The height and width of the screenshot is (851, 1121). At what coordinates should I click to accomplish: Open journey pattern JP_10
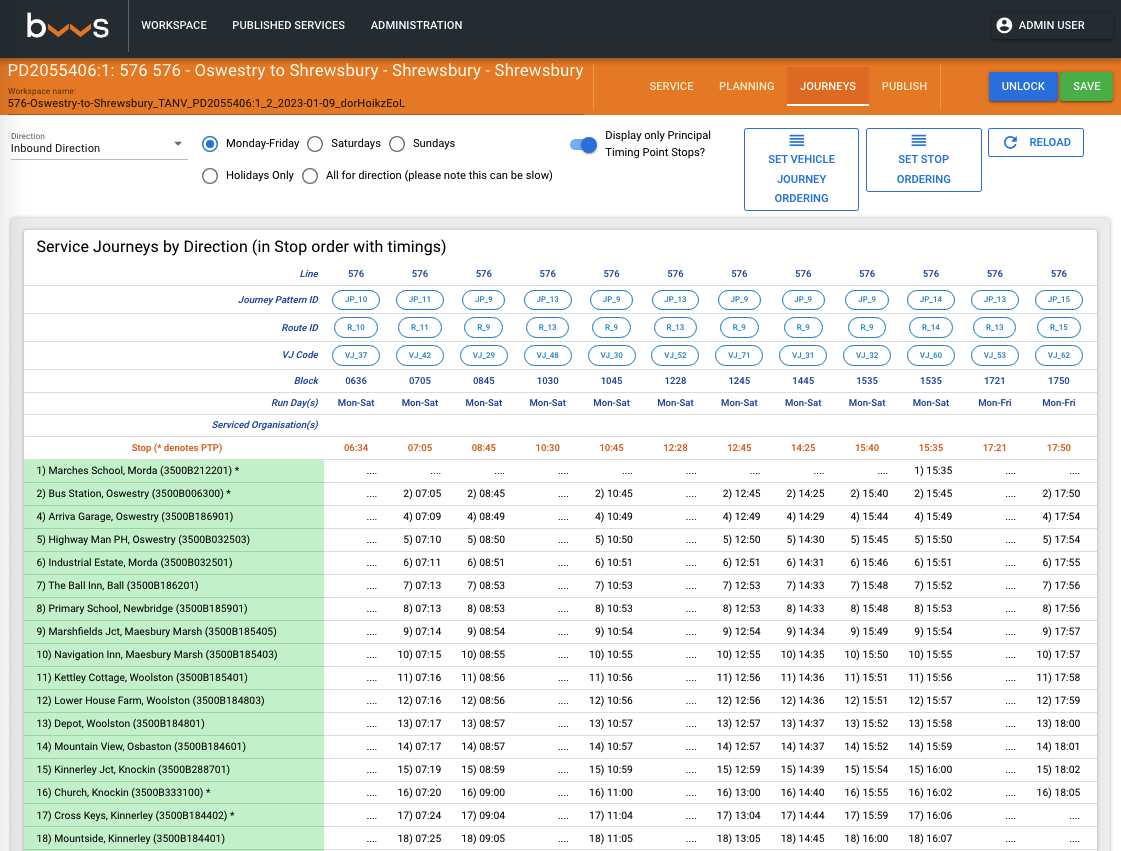(355, 299)
